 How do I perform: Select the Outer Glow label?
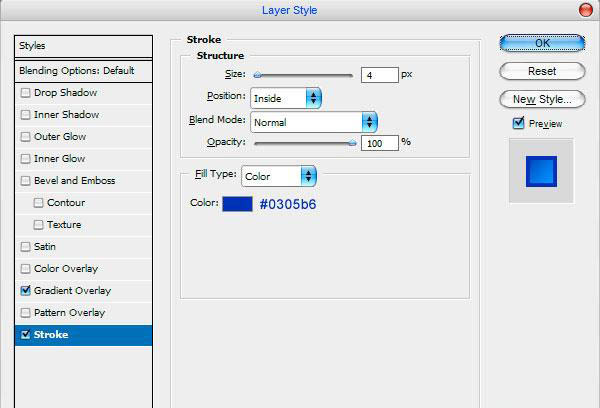click(60, 137)
